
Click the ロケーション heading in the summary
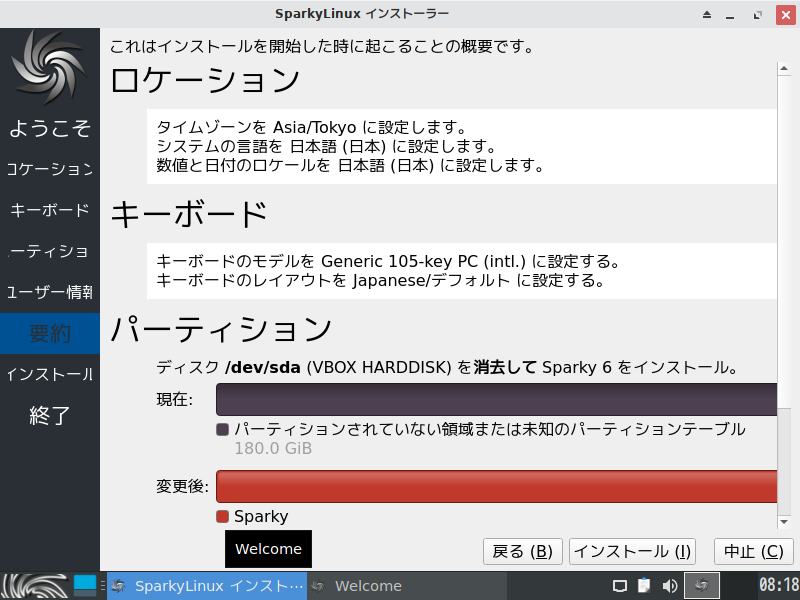tap(205, 81)
